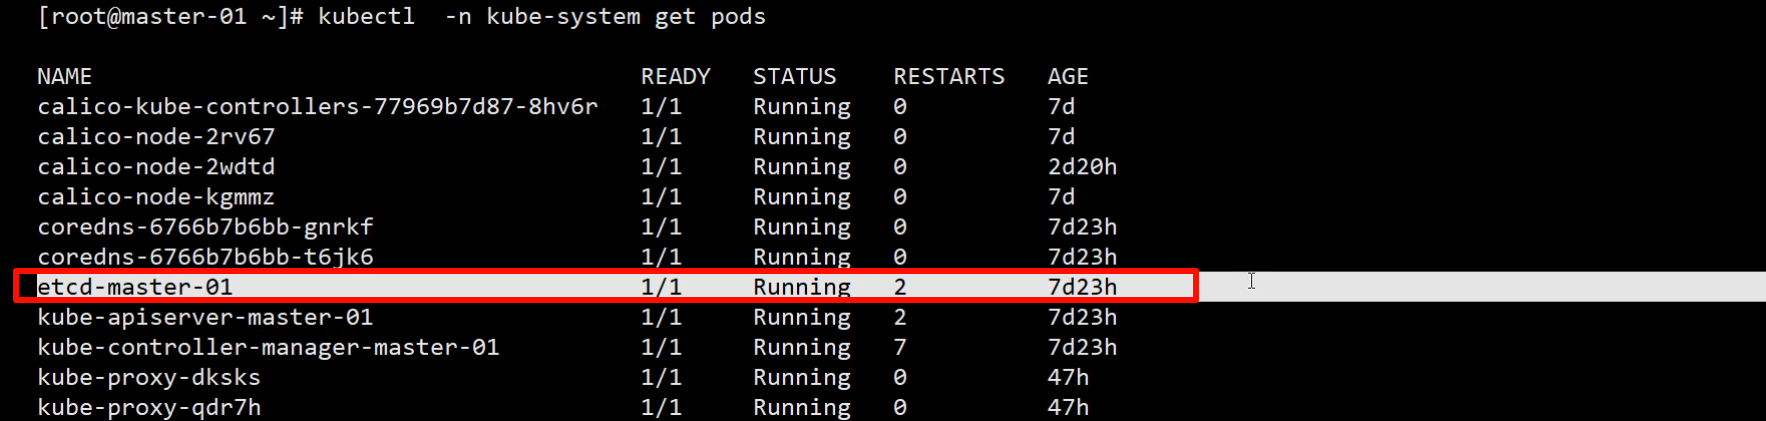Click the kube-proxy-dksks pod name
The height and width of the screenshot is (421, 1766).
coord(149,377)
